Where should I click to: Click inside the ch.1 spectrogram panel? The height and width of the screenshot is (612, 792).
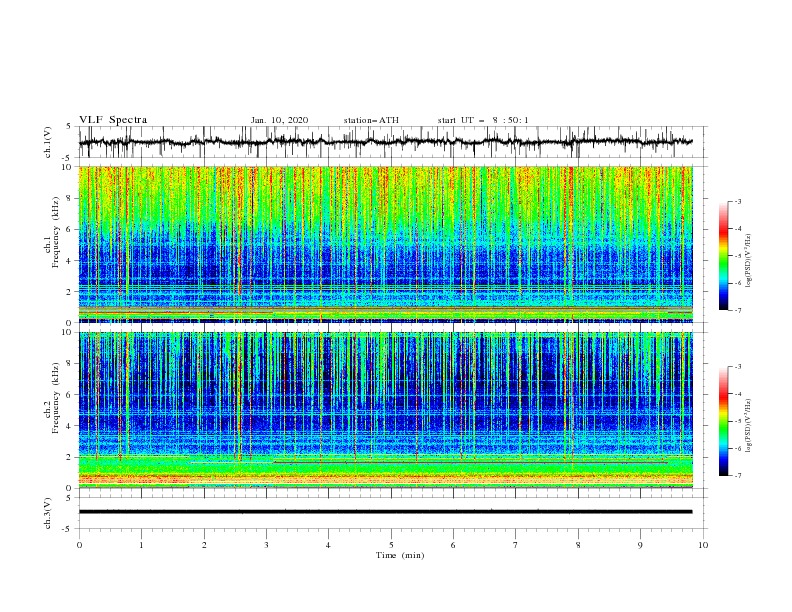pos(385,244)
